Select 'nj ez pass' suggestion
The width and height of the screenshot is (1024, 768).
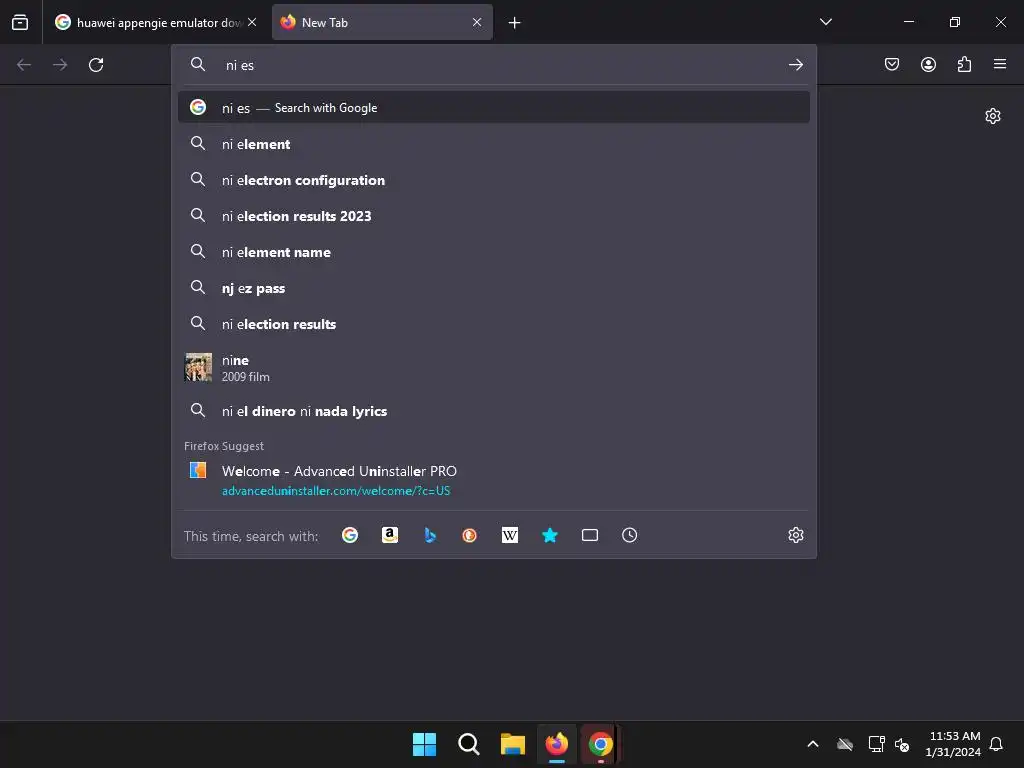tap(494, 287)
